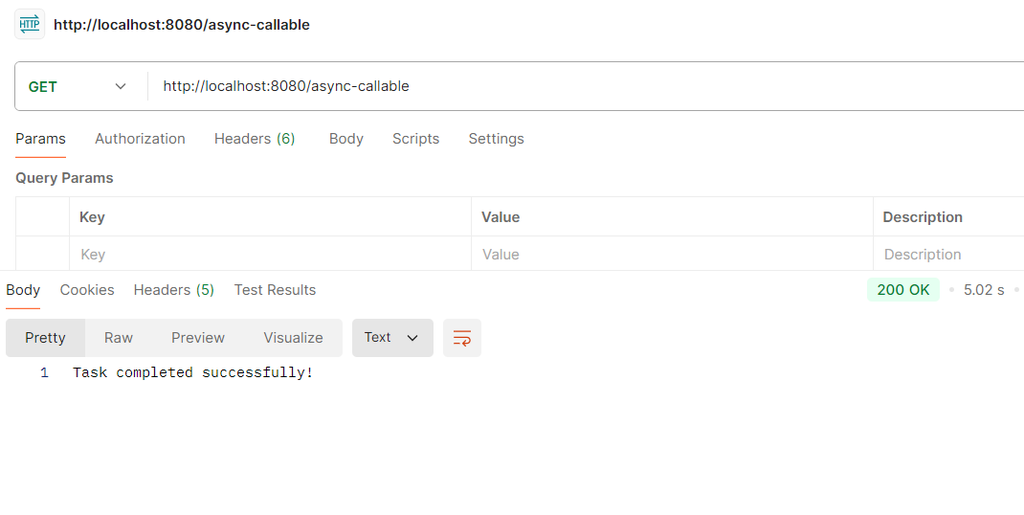Show the Test Results tab

pos(275,290)
